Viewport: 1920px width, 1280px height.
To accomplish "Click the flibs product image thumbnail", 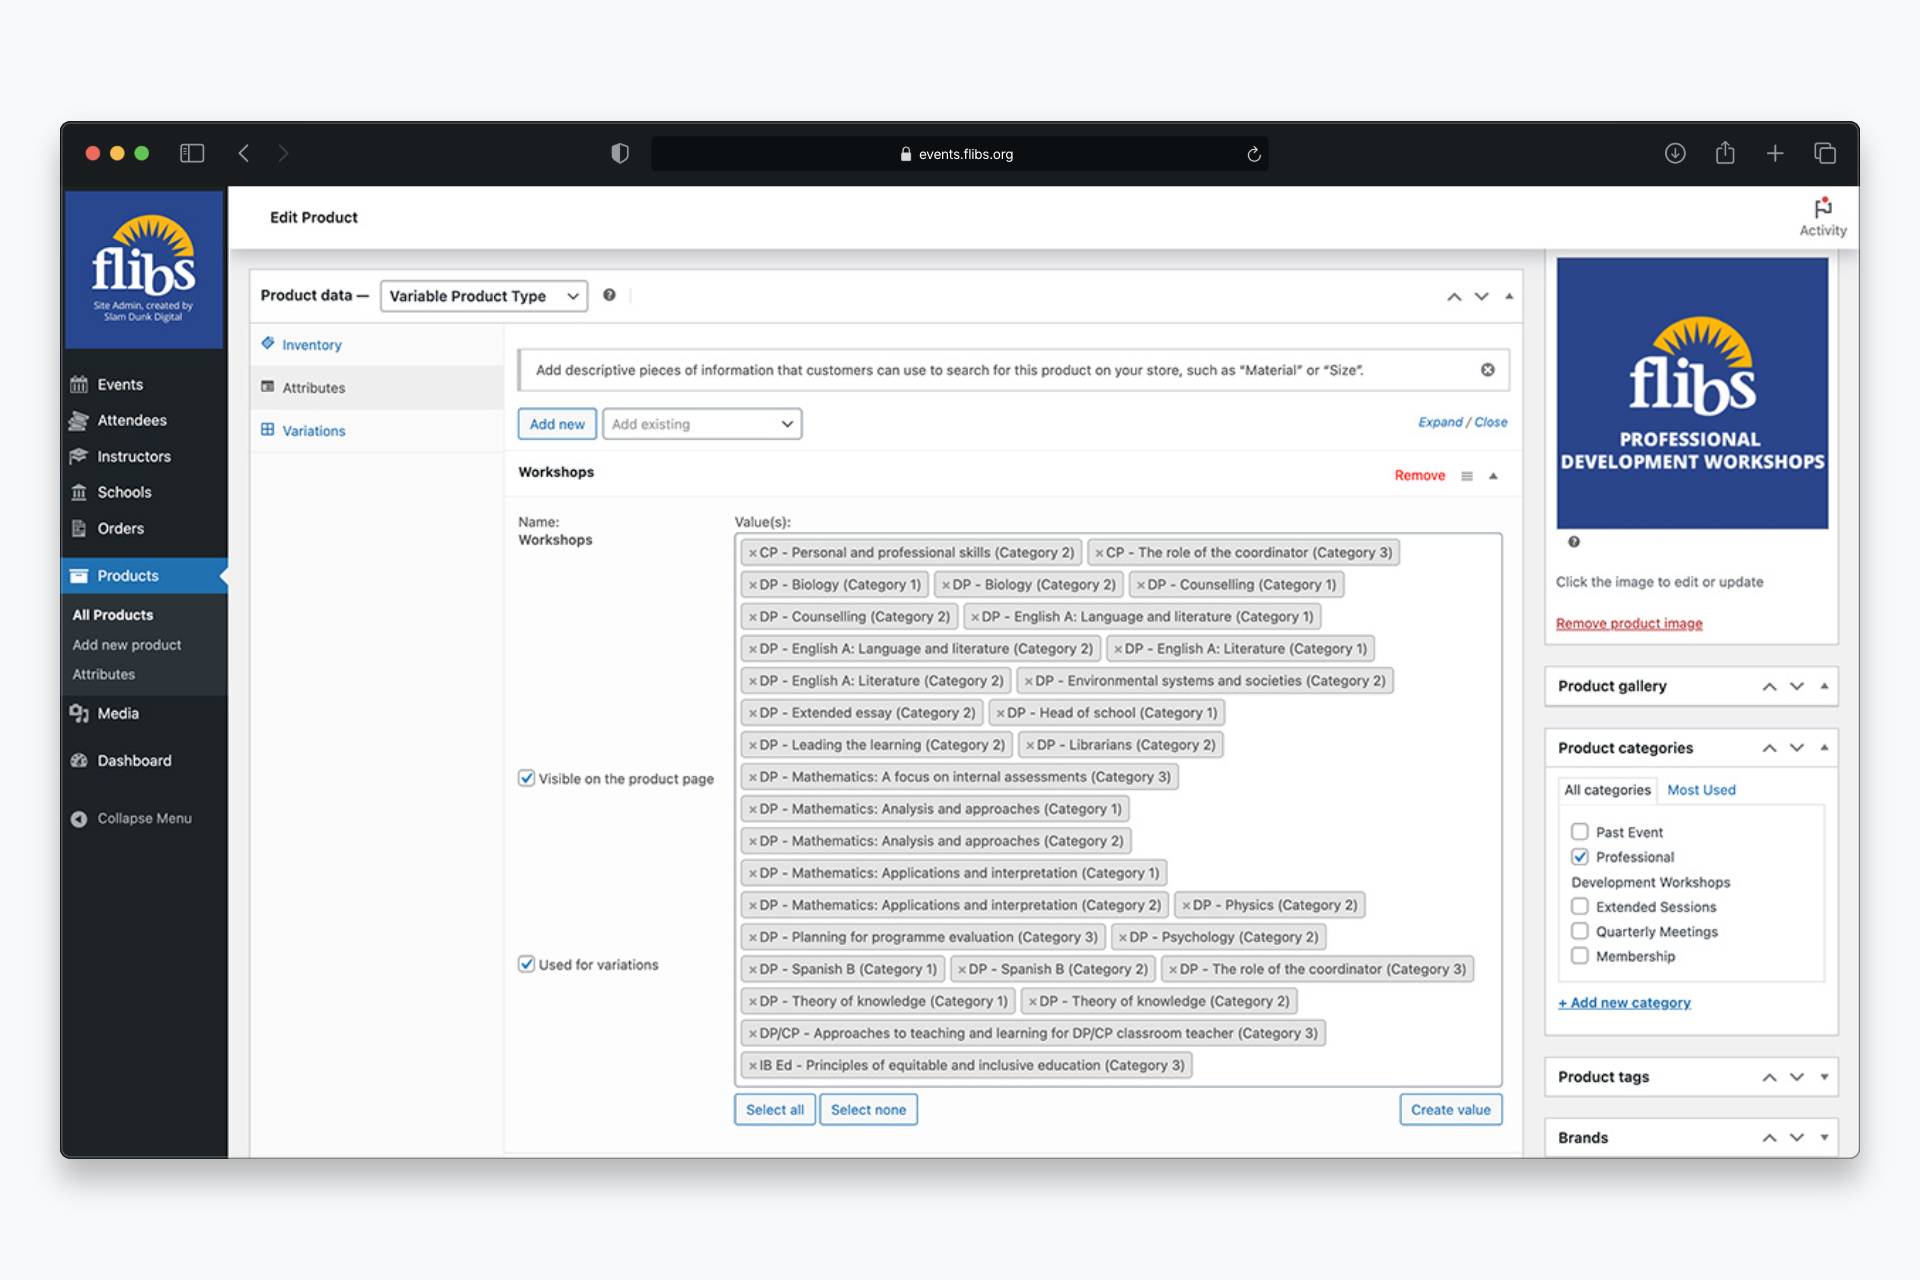I will pyautogui.click(x=1692, y=393).
